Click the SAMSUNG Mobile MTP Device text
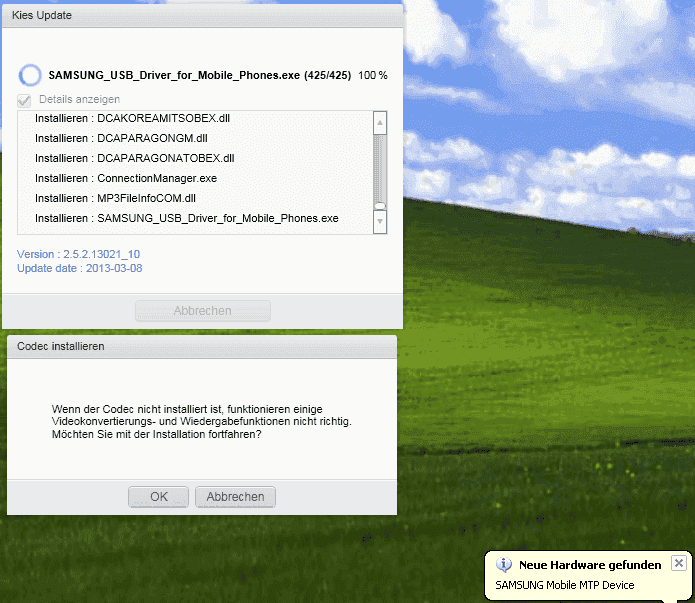This screenshot has width=695, height=603. [565, 585]
